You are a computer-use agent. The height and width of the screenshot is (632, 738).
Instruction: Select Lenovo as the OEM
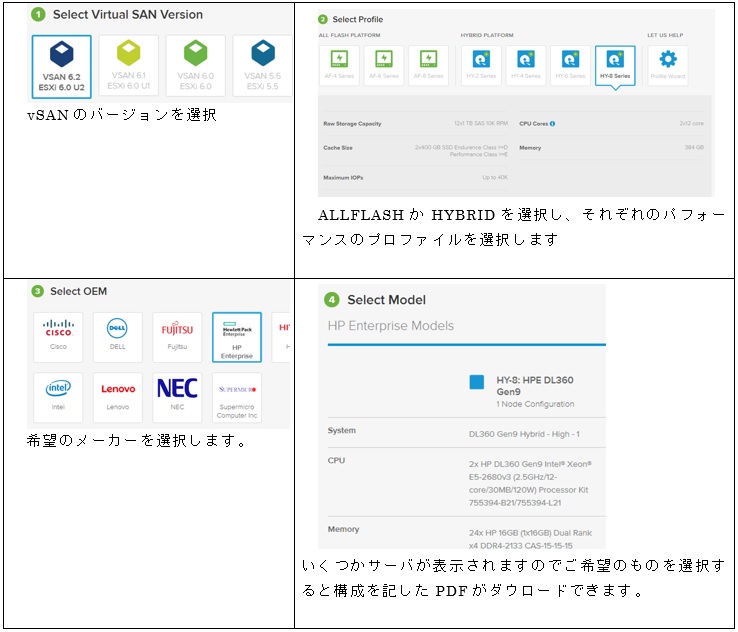tap(118, 397)
